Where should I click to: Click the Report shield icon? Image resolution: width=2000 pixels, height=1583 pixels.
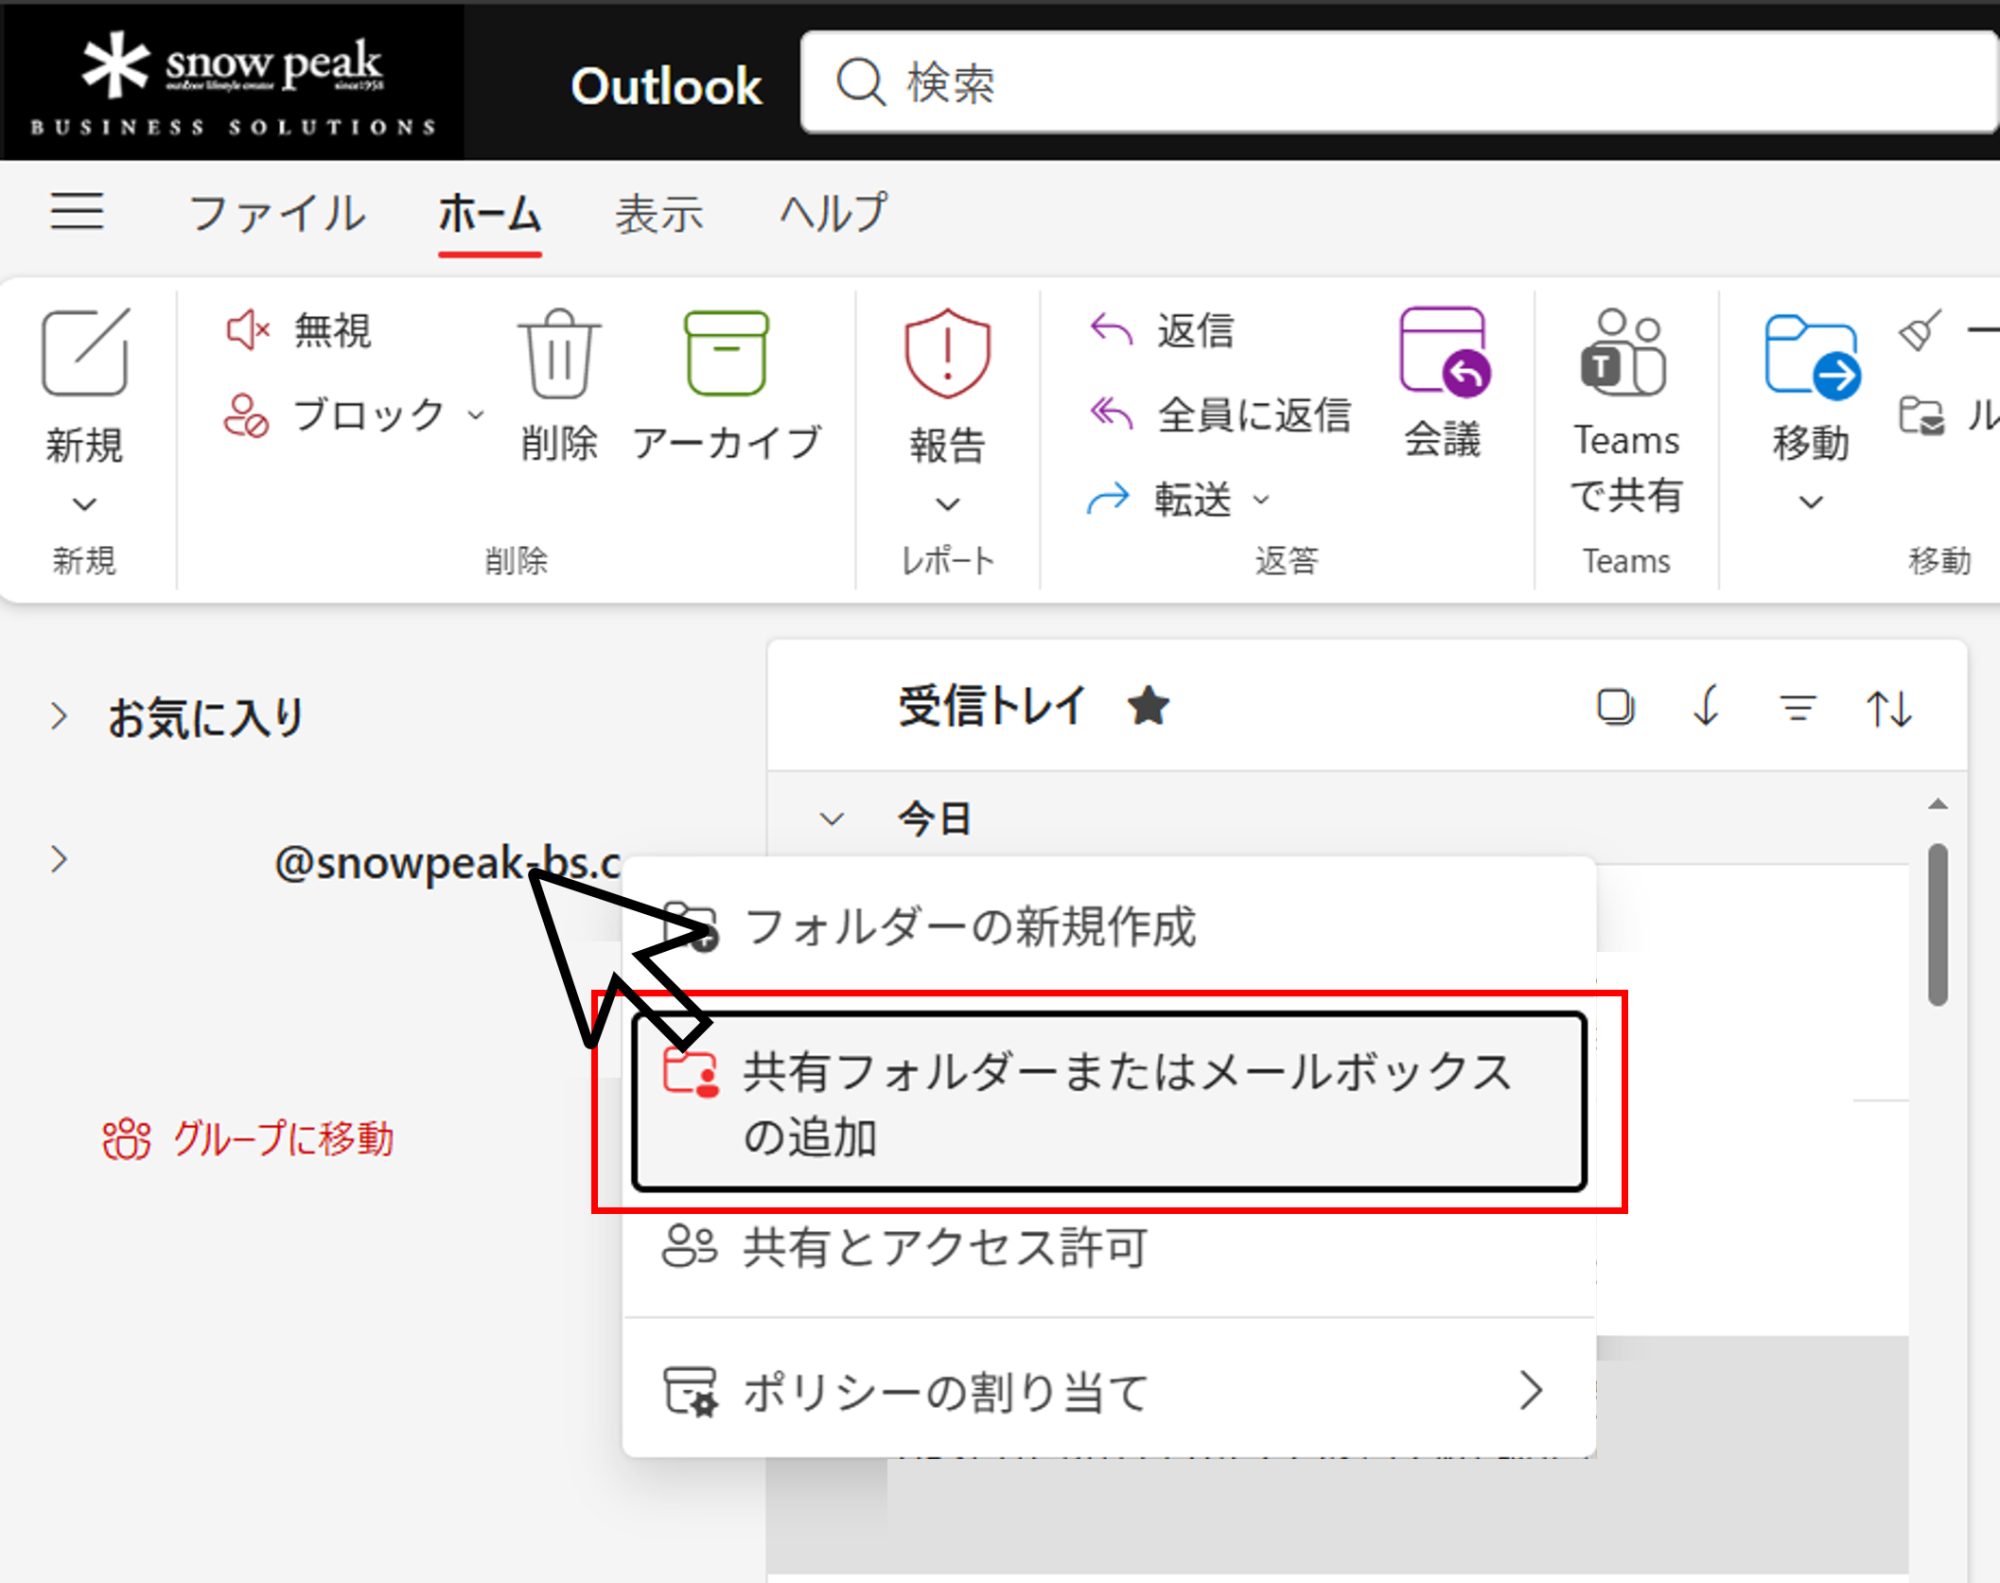[947, 354]
